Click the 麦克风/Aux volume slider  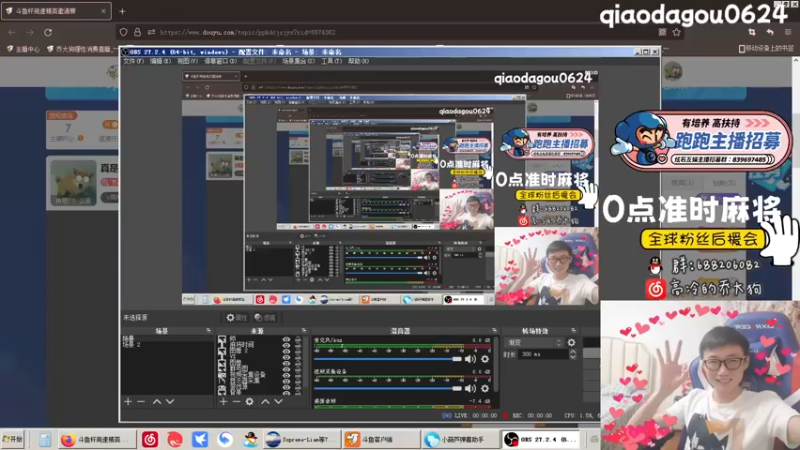(x=388, y=359)
